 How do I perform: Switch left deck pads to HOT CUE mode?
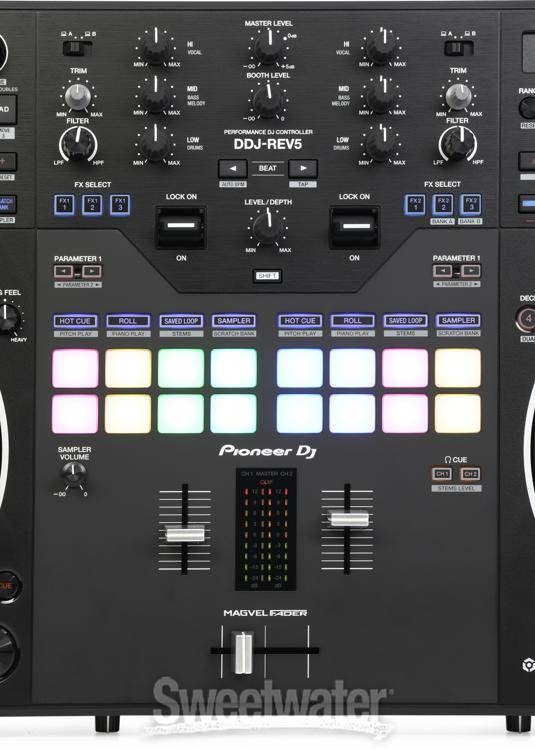tap(75, 321)
